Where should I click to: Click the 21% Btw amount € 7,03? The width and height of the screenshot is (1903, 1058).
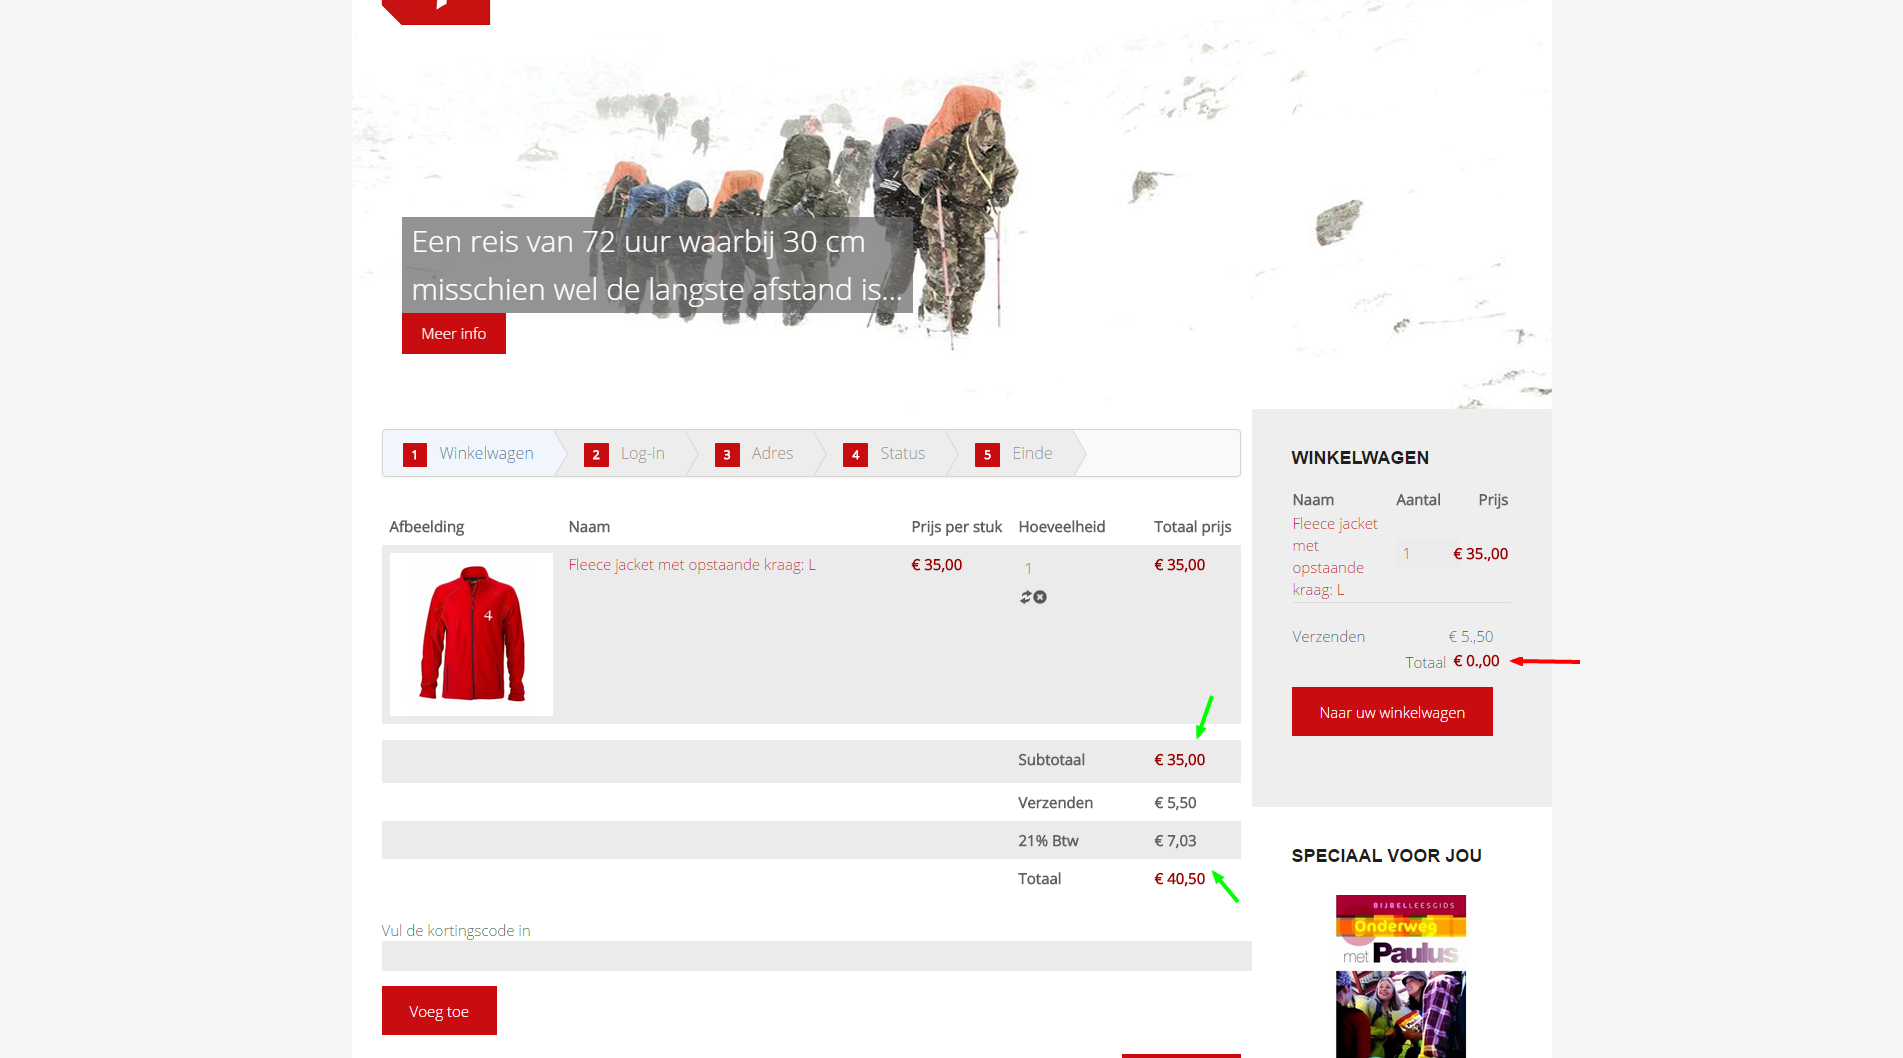coord(1175,841)
